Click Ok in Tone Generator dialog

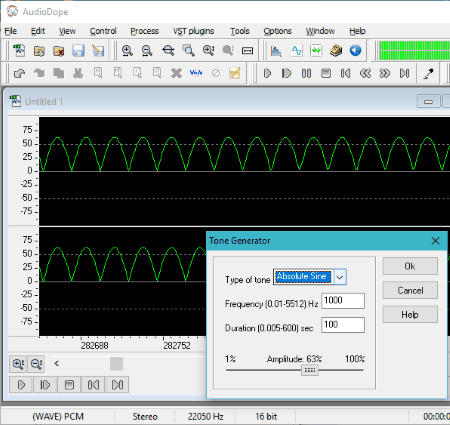pyautogui.click(x=410, y=266)
